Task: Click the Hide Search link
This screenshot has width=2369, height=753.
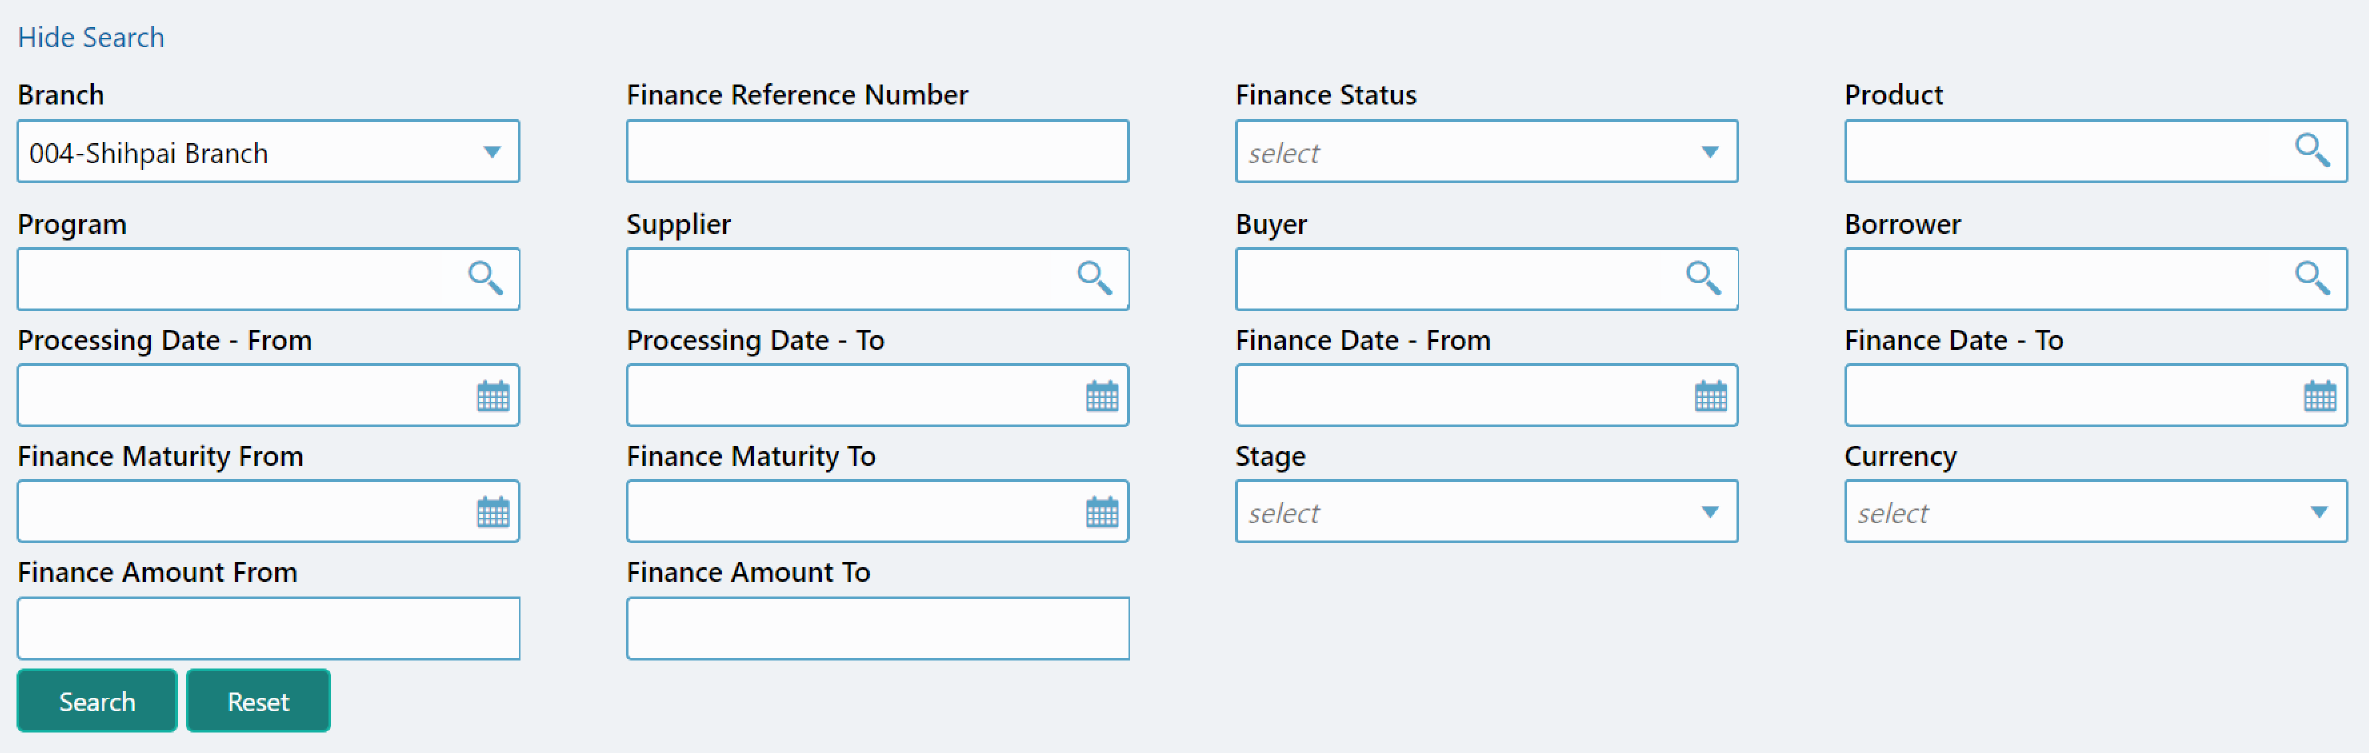Action: point(91,37)
